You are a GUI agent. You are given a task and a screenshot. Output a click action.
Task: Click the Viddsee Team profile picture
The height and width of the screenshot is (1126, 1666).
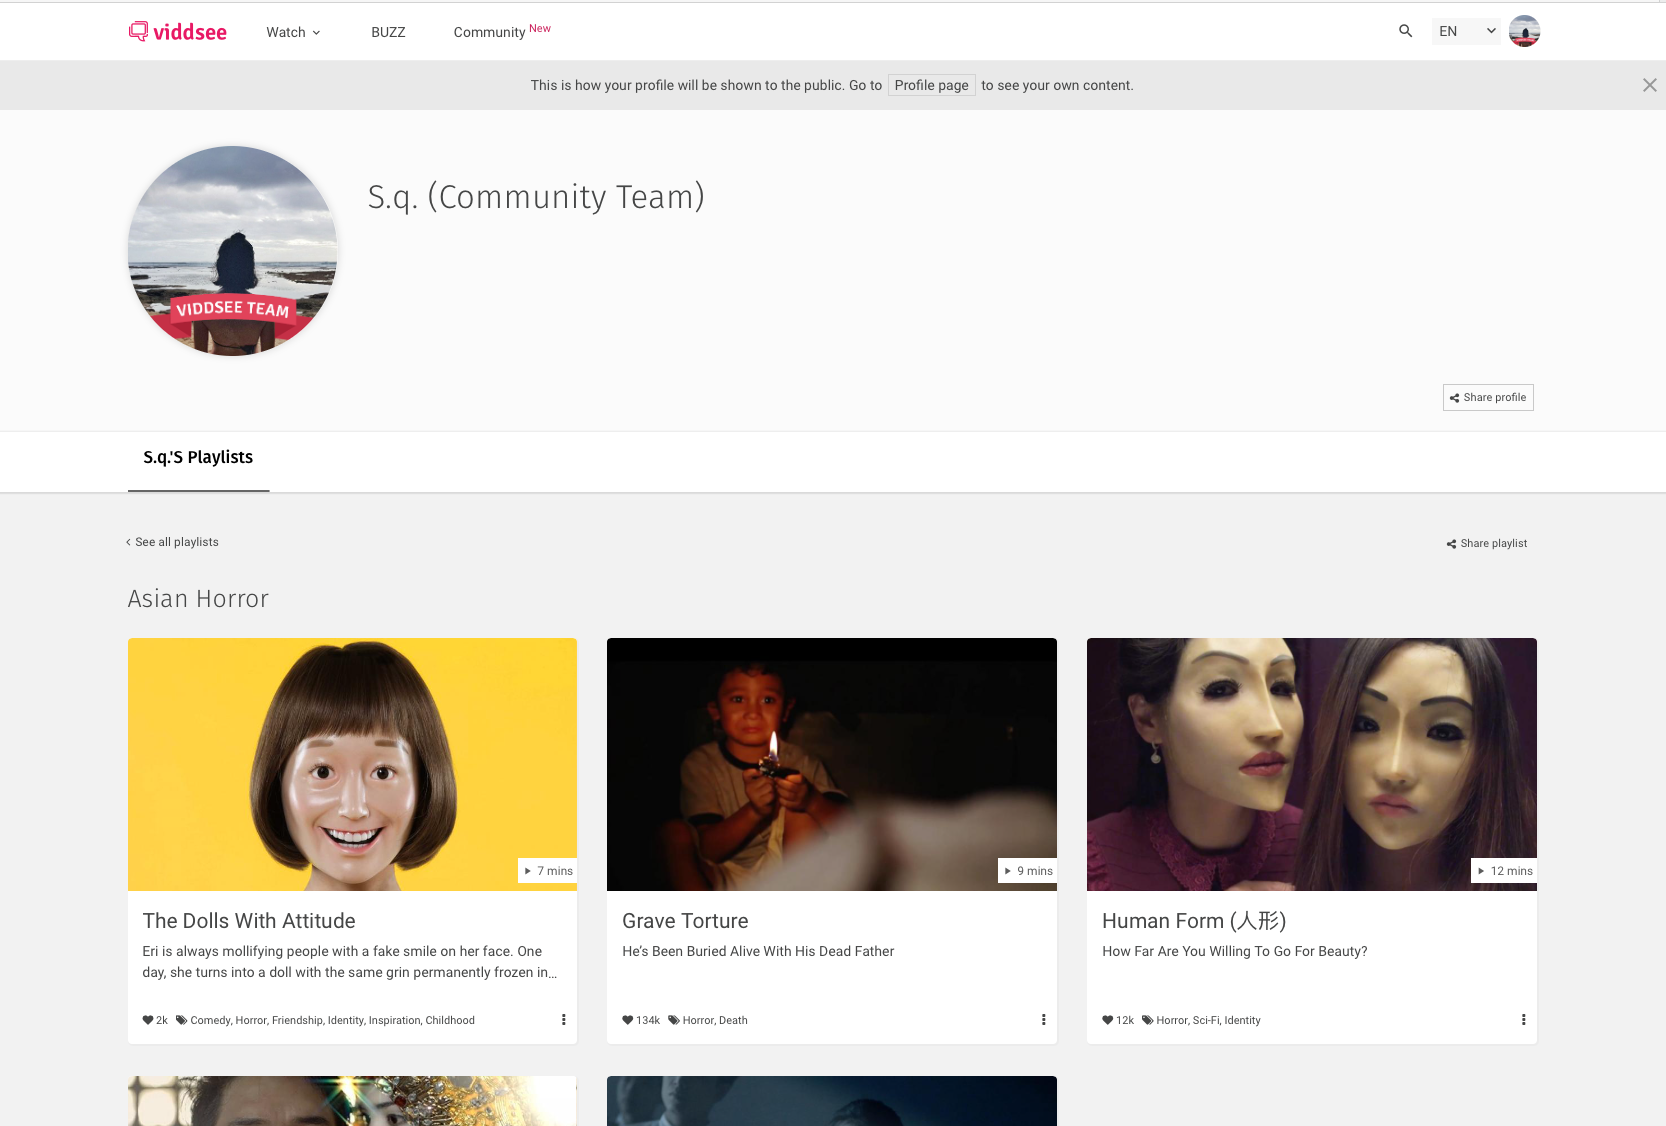pos(232,251)
